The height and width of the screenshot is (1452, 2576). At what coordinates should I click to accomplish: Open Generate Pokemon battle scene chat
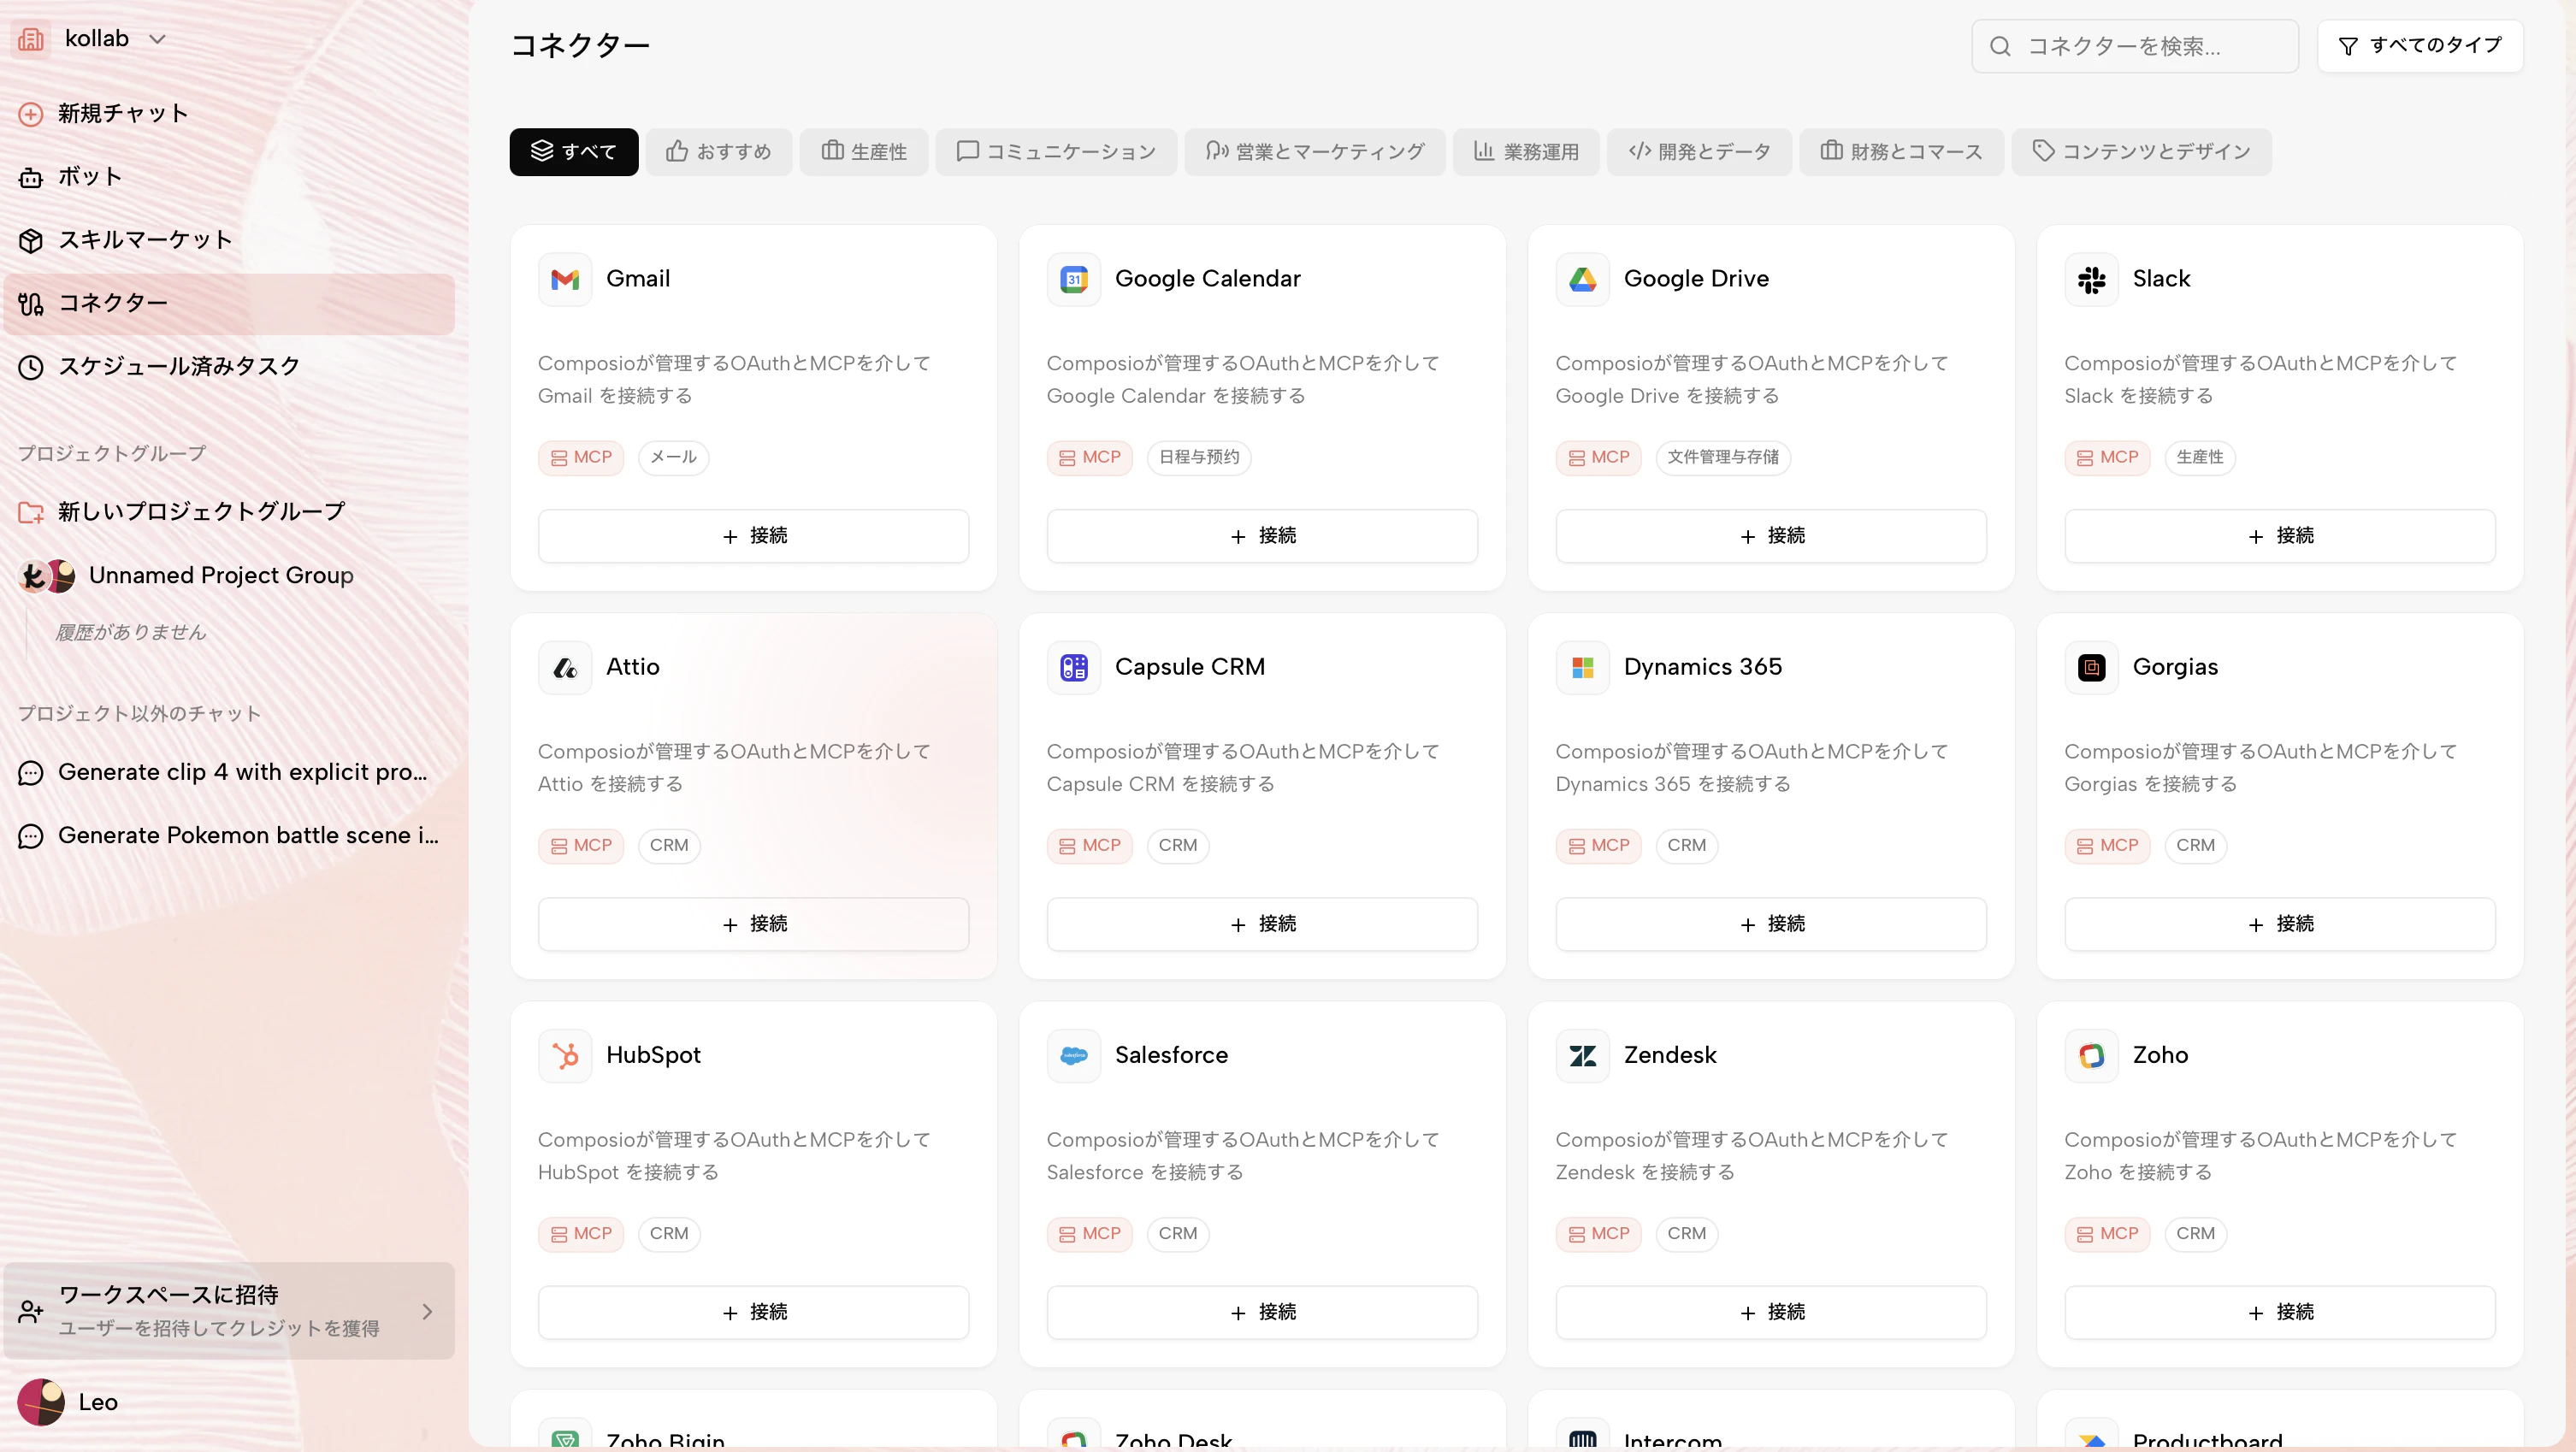pyautogui.click(x=229, y=836)
